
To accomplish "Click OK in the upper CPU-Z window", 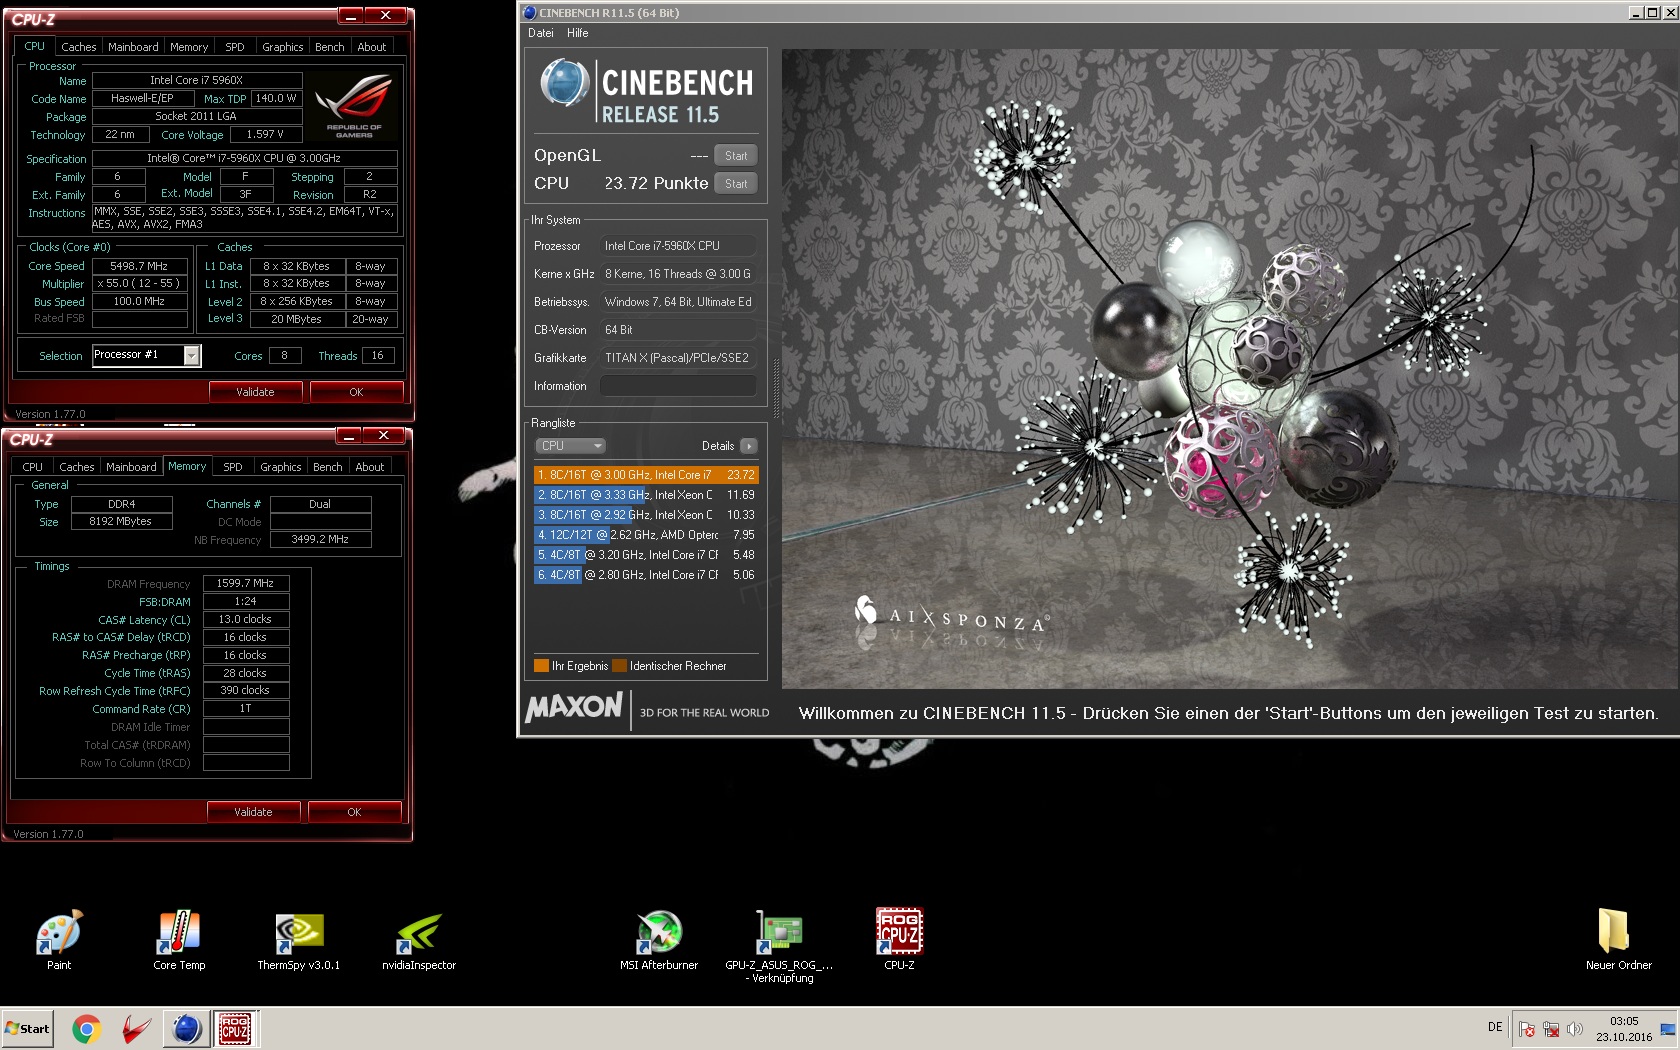I will (356, 392).
